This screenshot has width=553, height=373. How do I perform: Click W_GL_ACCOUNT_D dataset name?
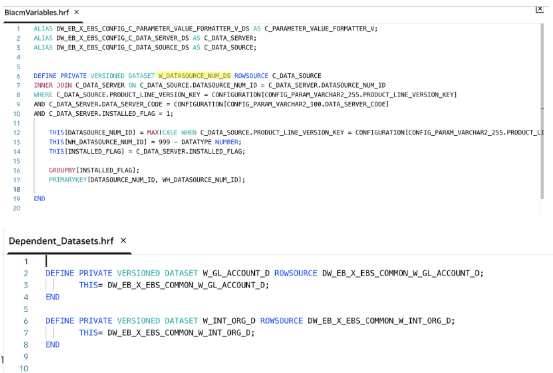pyautogui.click(x=236, y=273)
